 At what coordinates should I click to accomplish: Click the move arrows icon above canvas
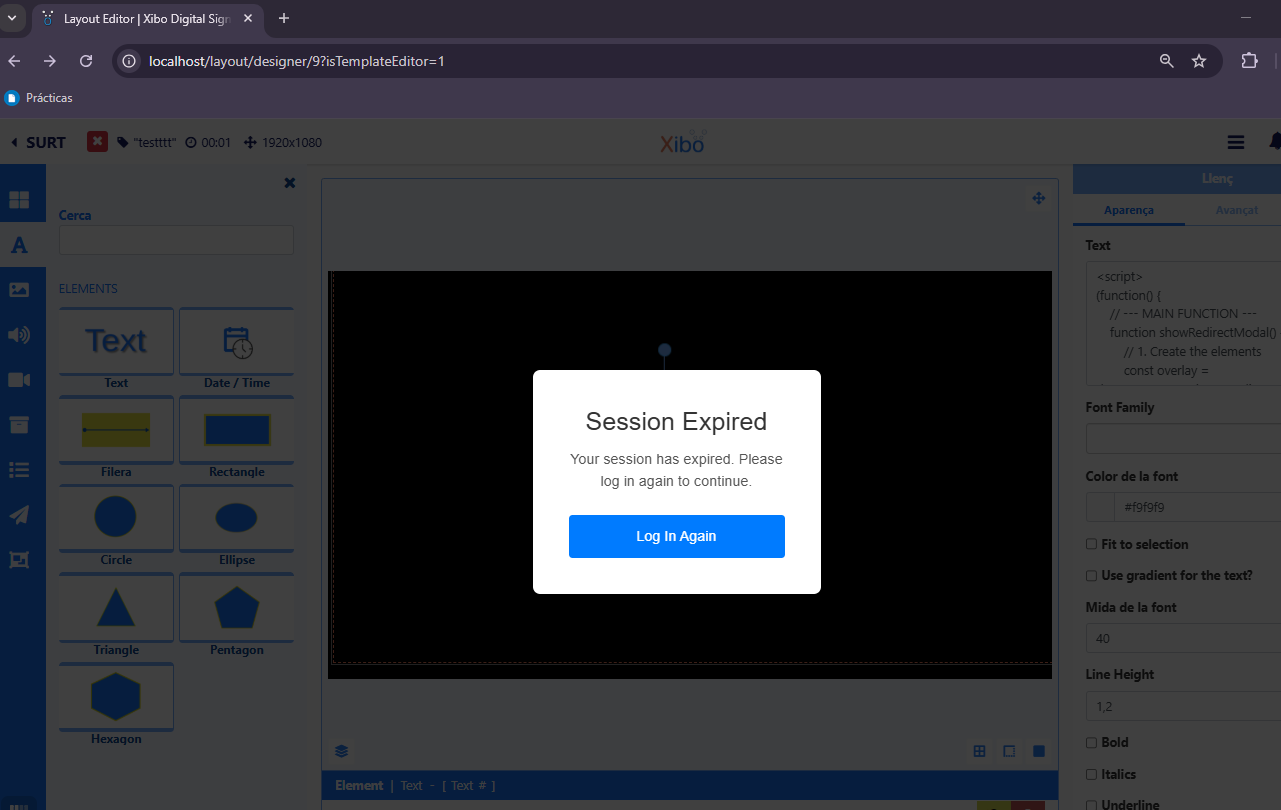click(x=1039, y=198)
